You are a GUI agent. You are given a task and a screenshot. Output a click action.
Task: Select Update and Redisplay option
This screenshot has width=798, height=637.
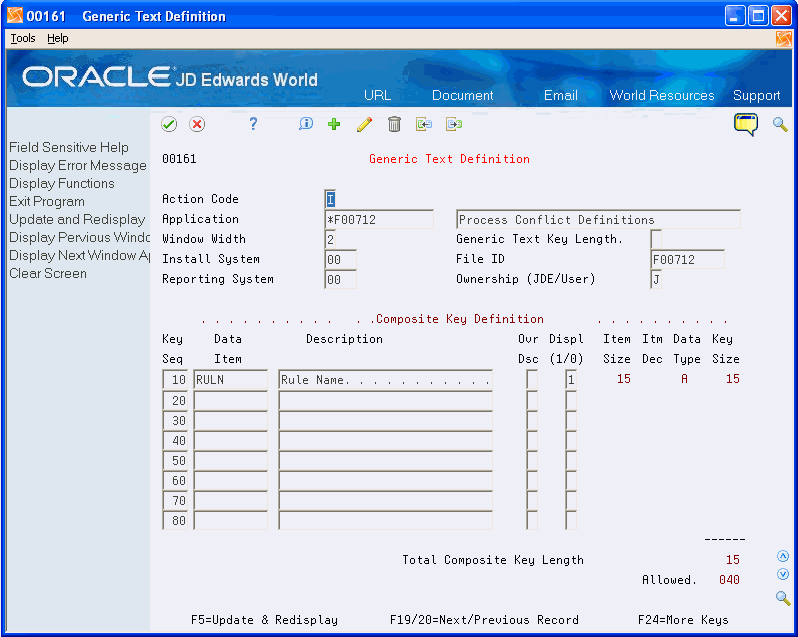point(77,219)
